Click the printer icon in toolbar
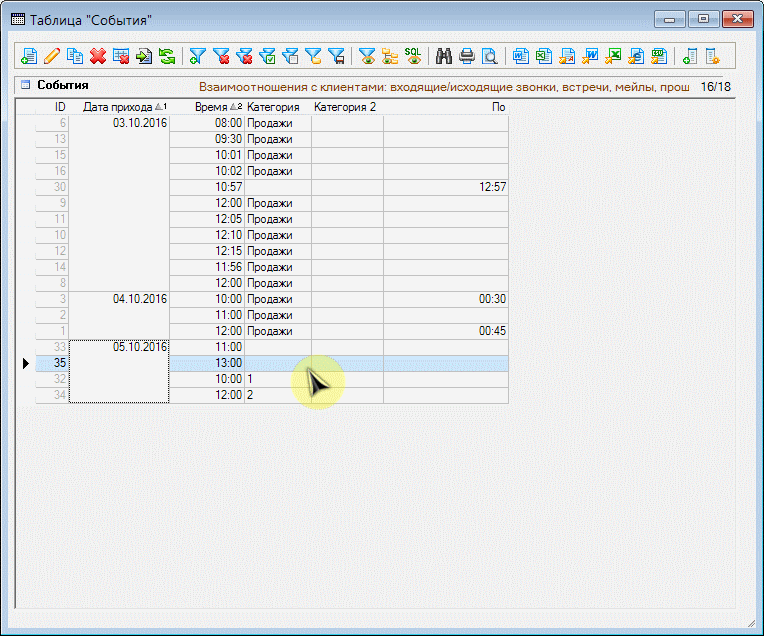 point(467,56)
